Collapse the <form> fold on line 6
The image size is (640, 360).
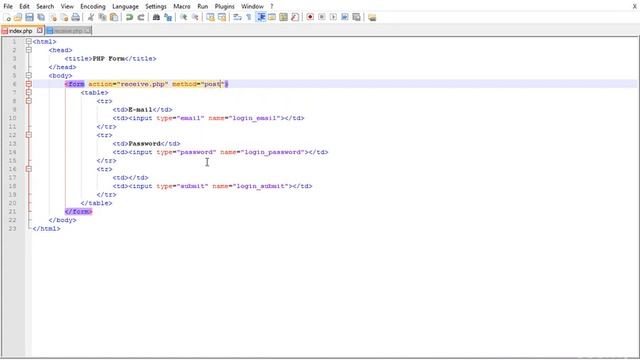tap(29, 84)
